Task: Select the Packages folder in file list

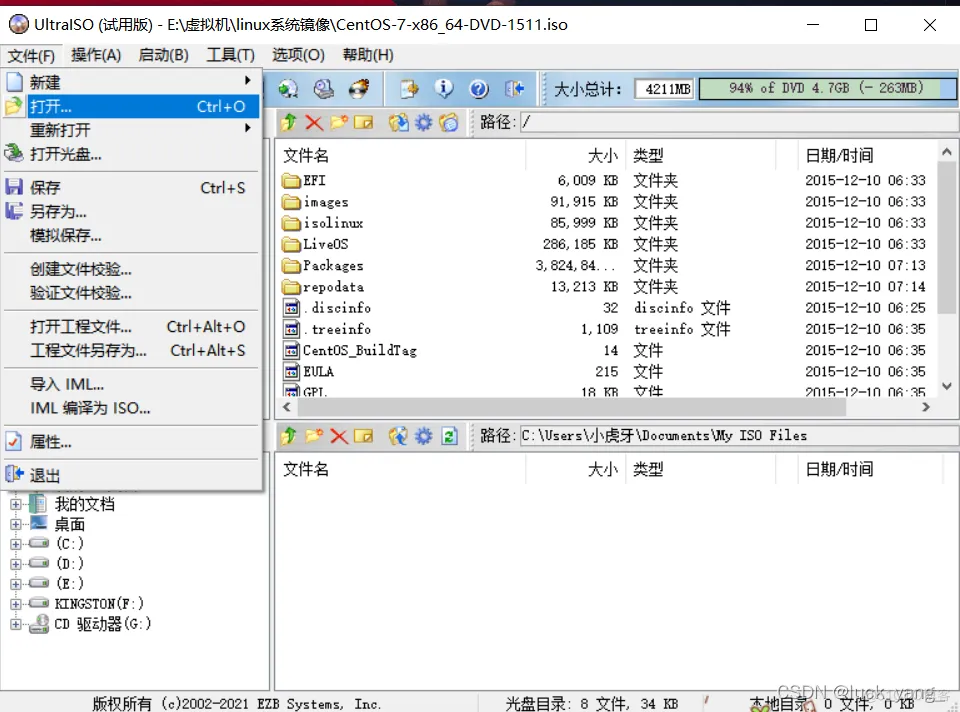Action: click(332, 266)
